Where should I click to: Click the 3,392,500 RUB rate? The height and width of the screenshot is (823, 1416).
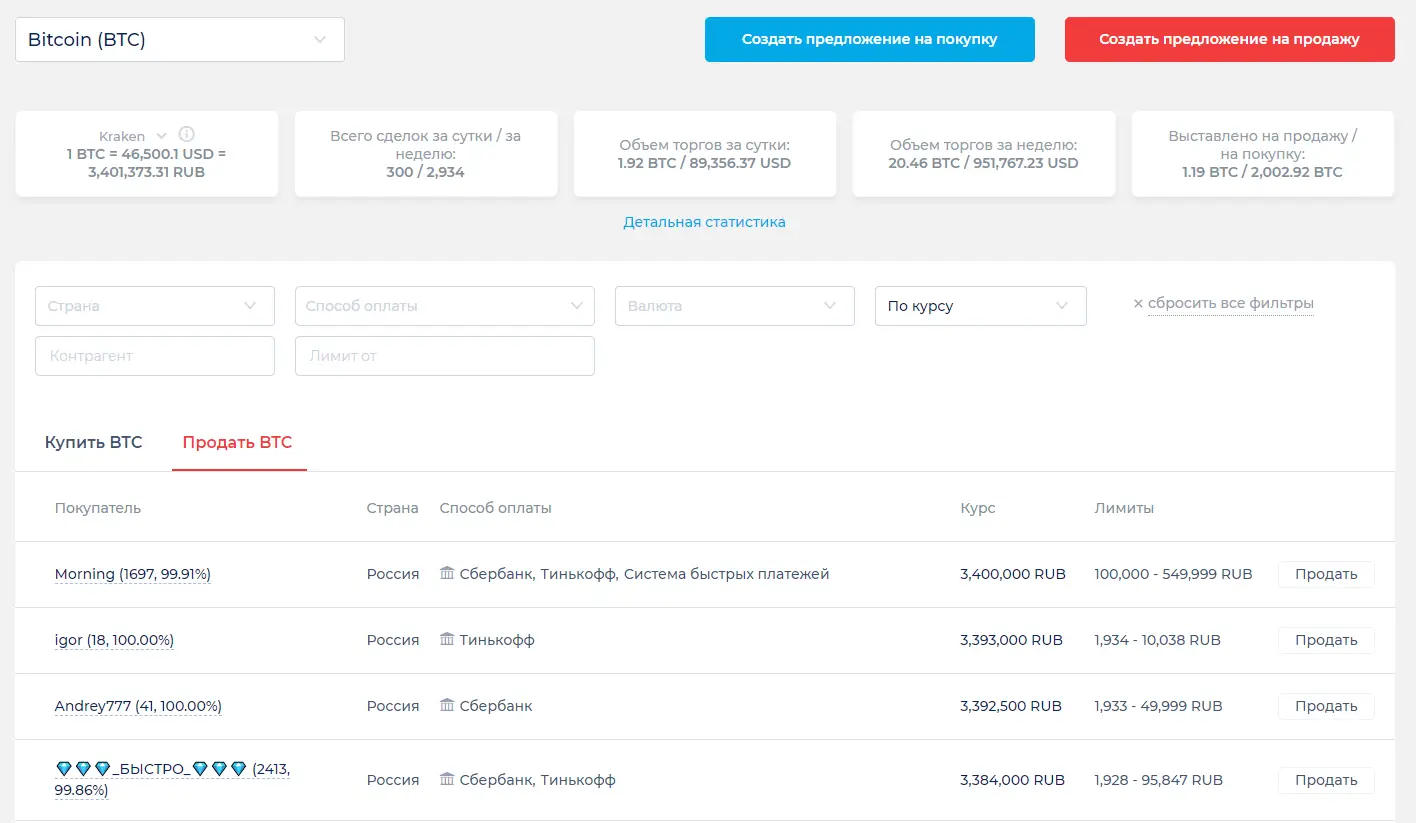point(1011,706)
